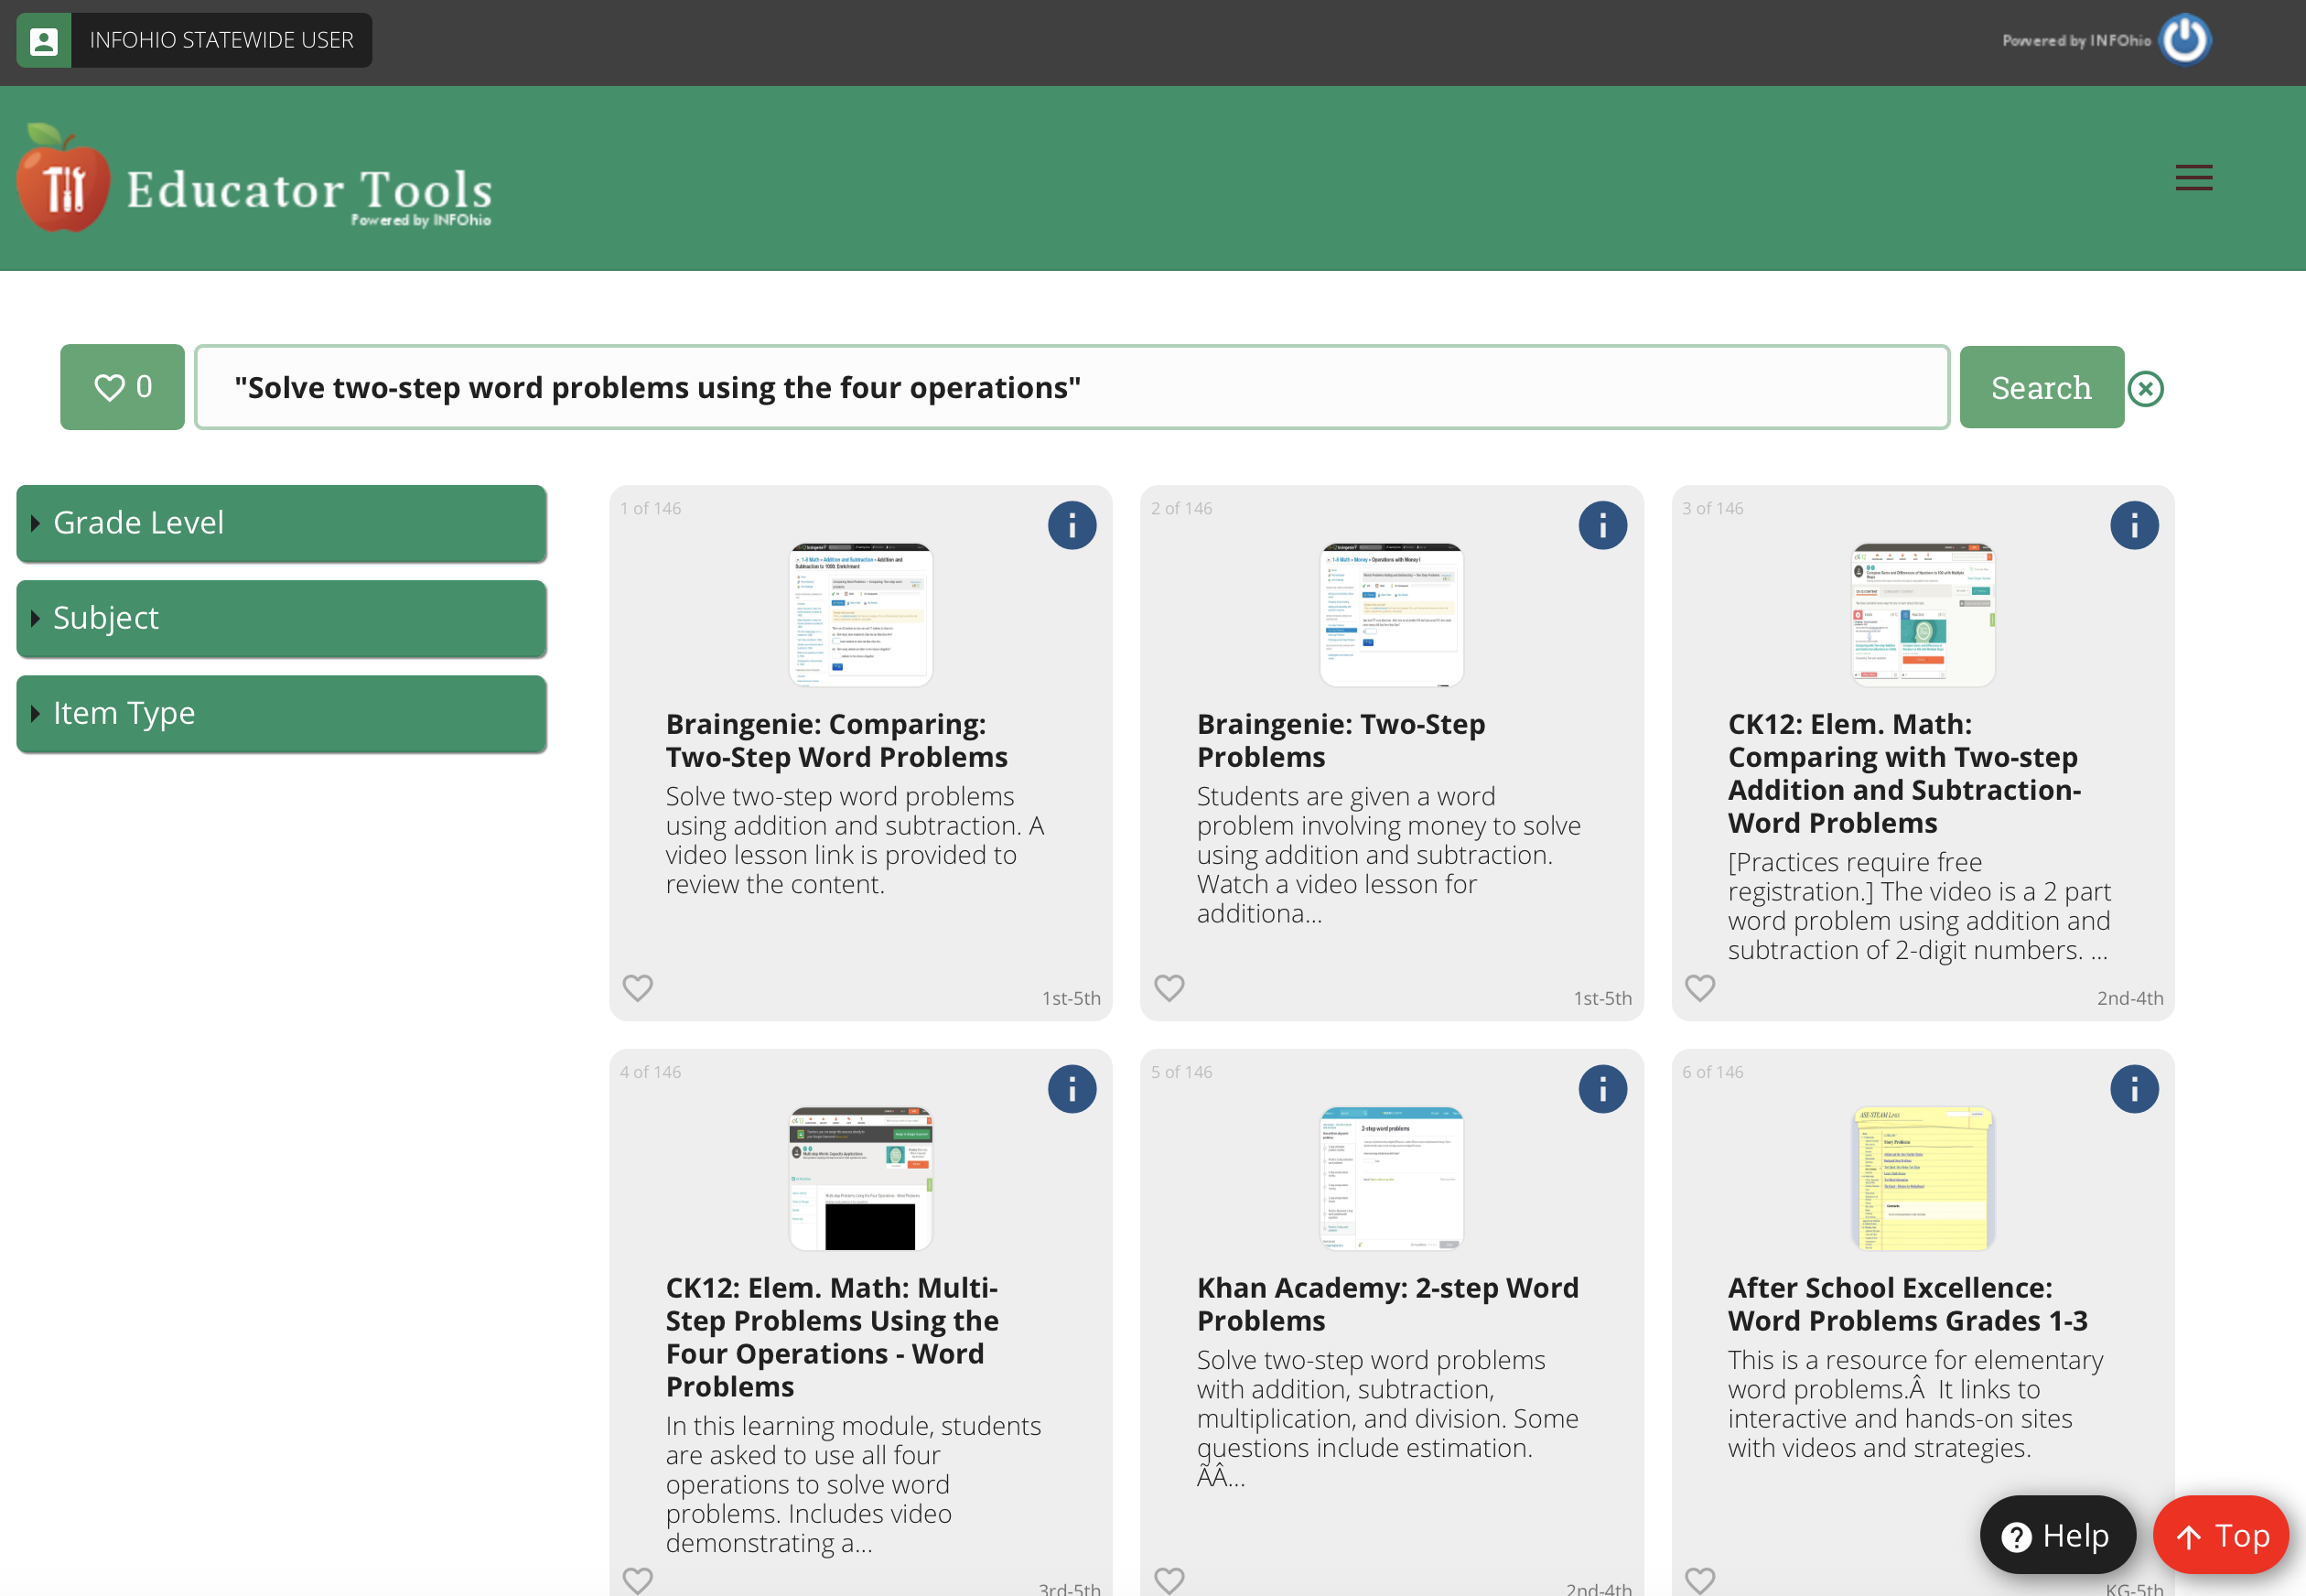
Task: Open thumbnail of CK12 Multi-Step Problems card
Action: (860, 1178)
